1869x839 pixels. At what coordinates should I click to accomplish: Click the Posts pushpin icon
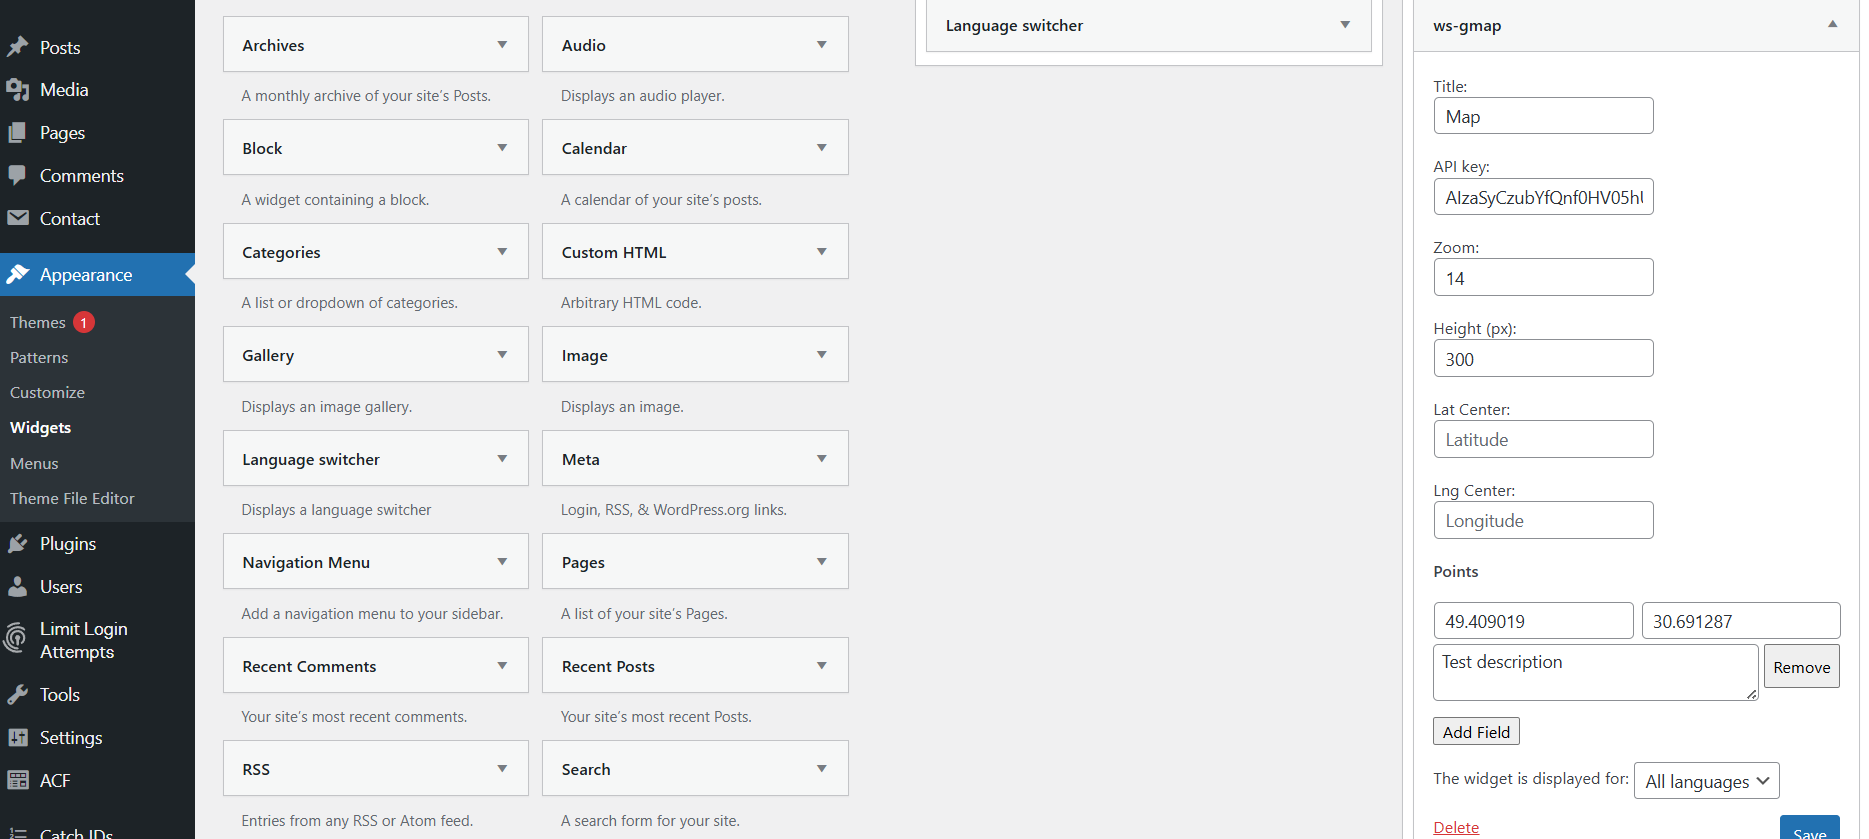point(18,47)
